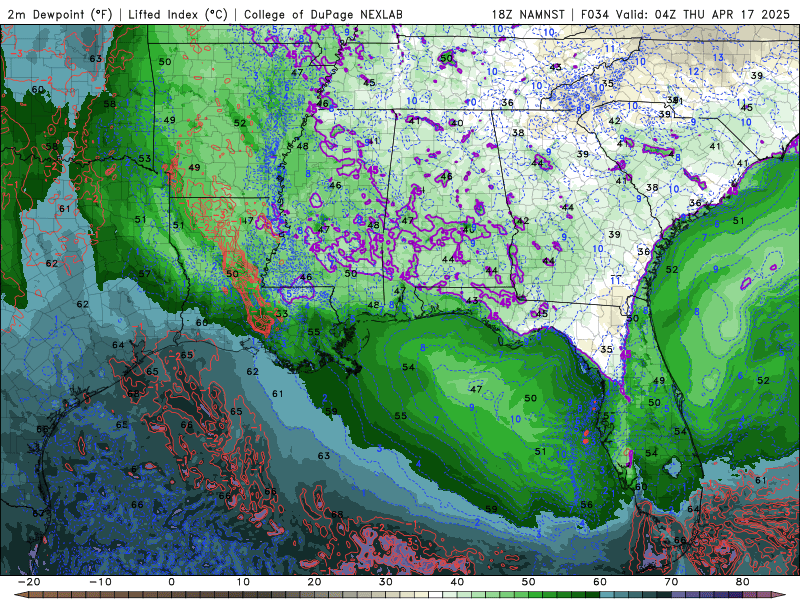Select the "04Z THU APR 17 2025" valid time
800x600 pixels.
click(x=722, y=14)
